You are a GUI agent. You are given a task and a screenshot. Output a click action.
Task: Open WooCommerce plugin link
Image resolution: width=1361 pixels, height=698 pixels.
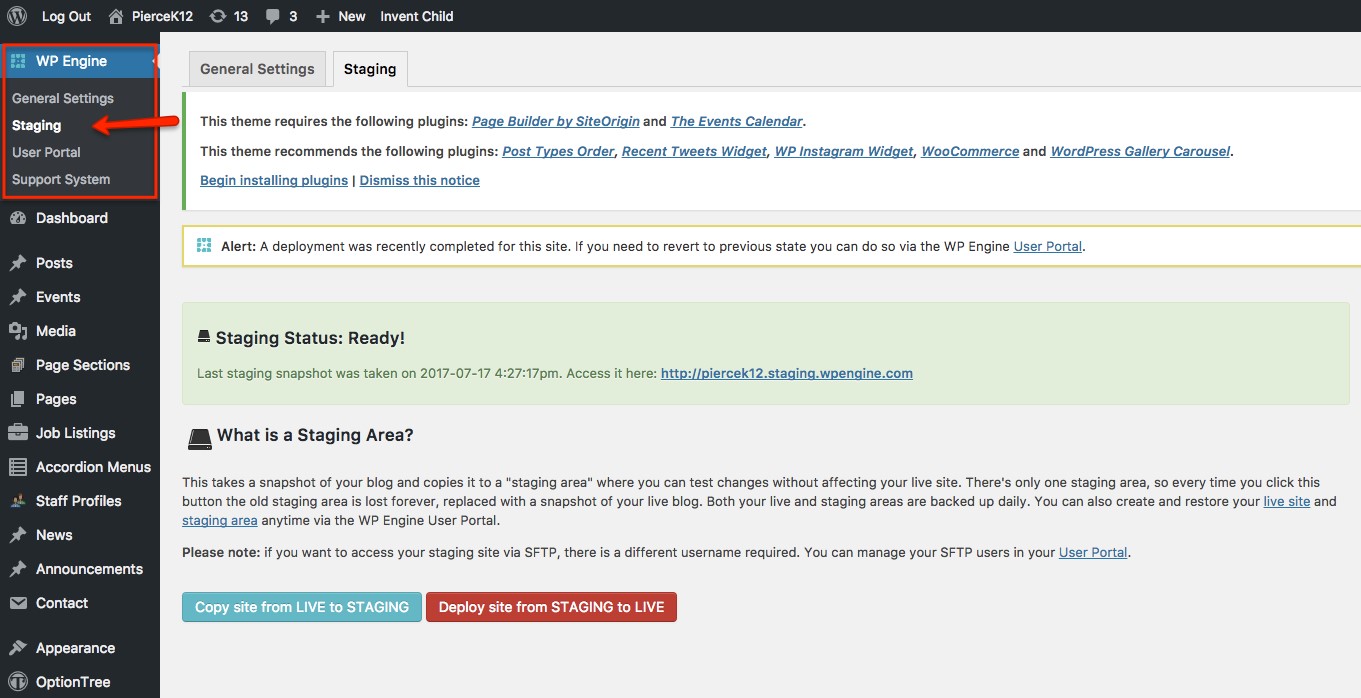pos(970,151)
